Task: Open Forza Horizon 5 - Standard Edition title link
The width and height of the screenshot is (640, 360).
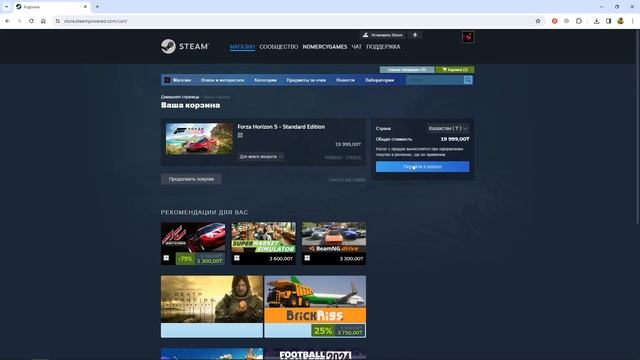Action: (281, 127)
